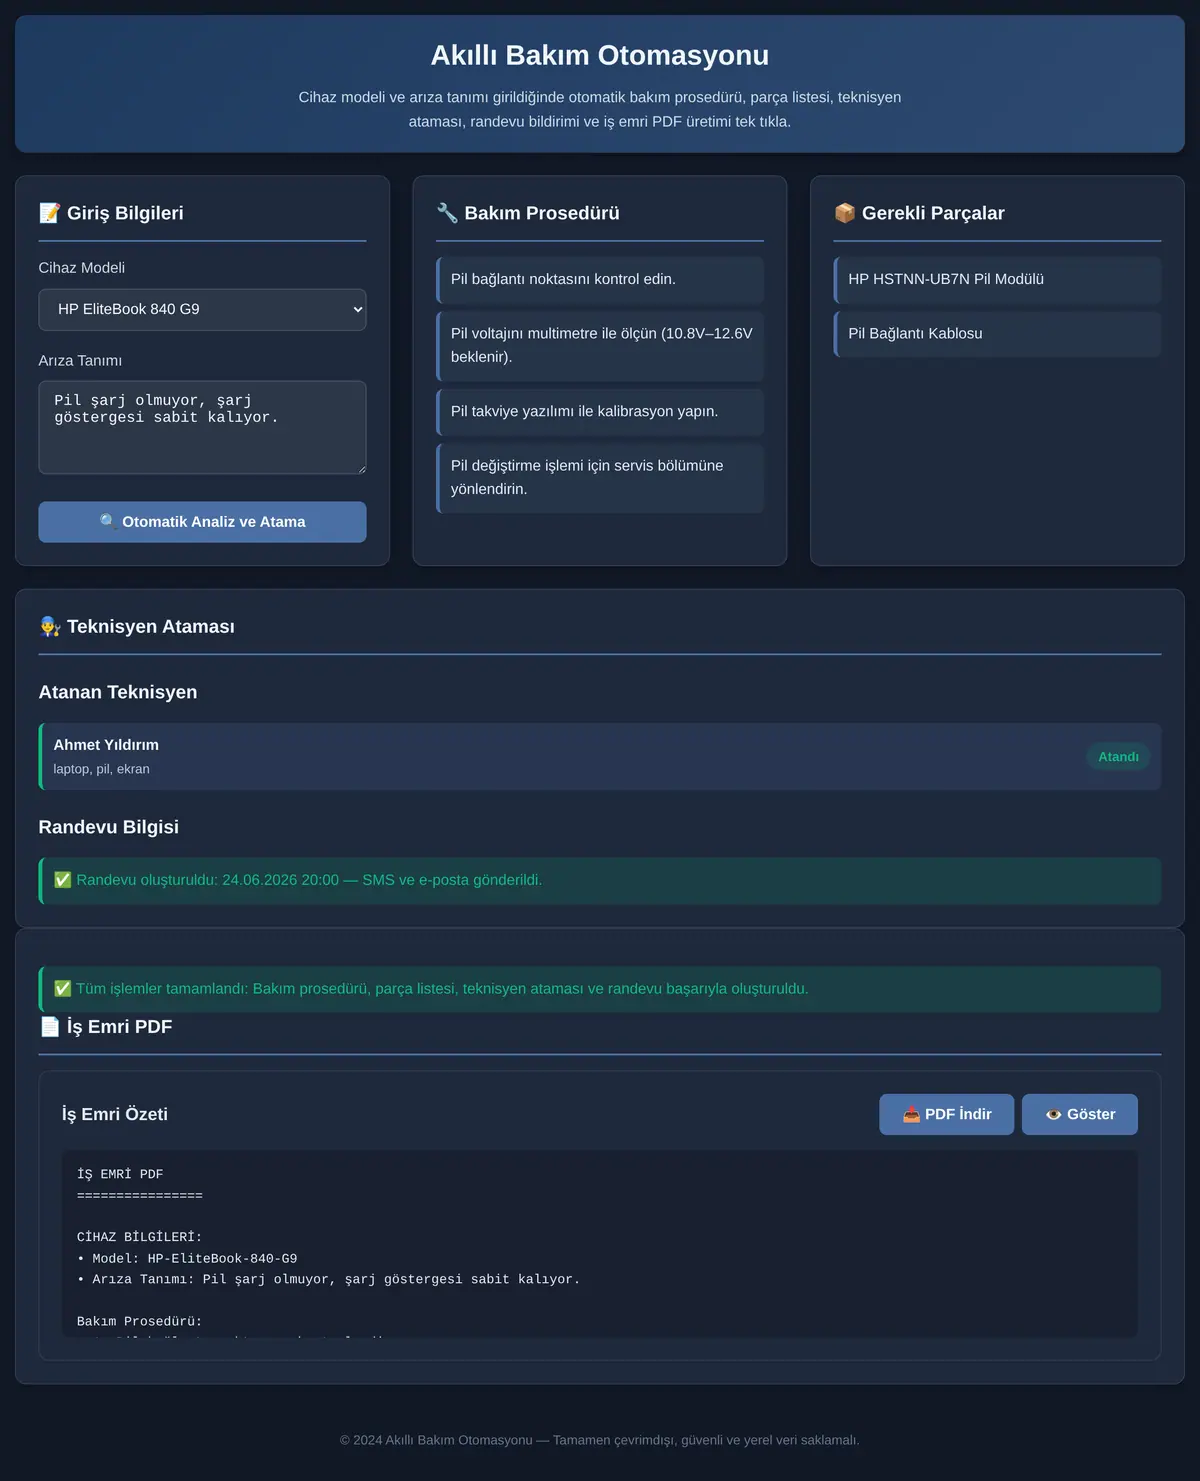
Task: Download the work order with PDF İndir
Action: click(946, 1114)
